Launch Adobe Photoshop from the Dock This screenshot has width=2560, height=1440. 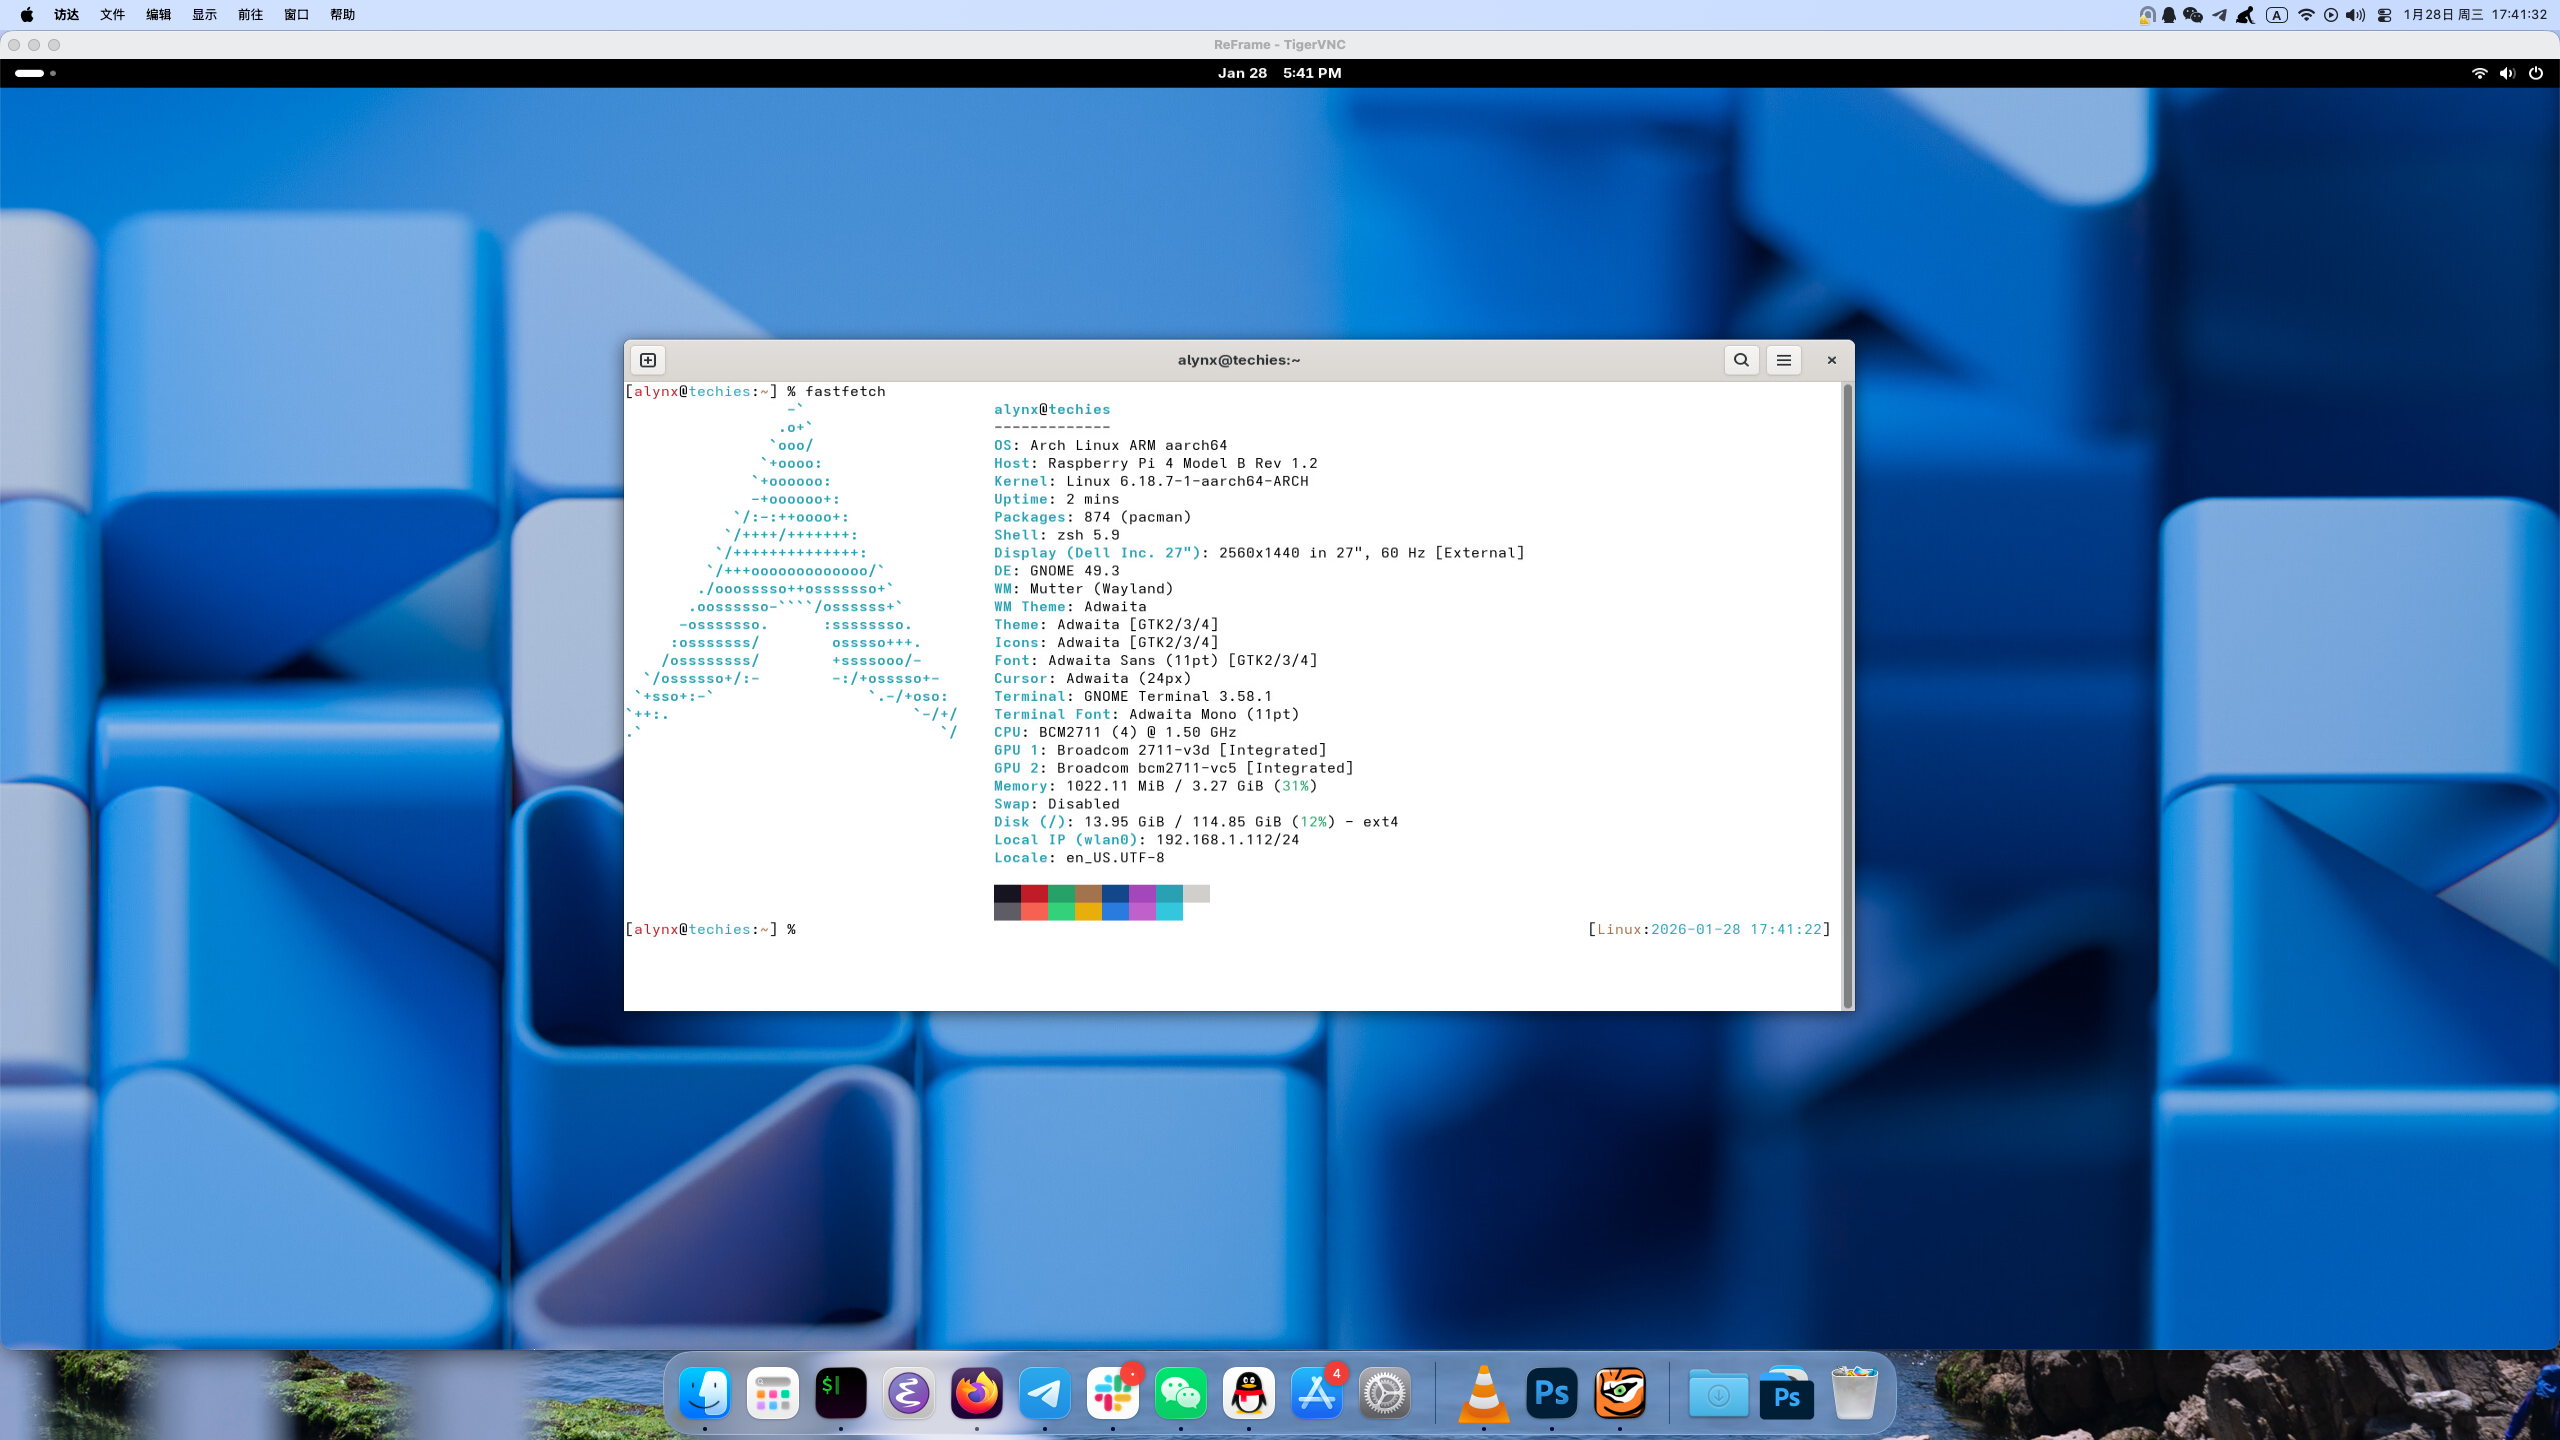point(1550,1393)
